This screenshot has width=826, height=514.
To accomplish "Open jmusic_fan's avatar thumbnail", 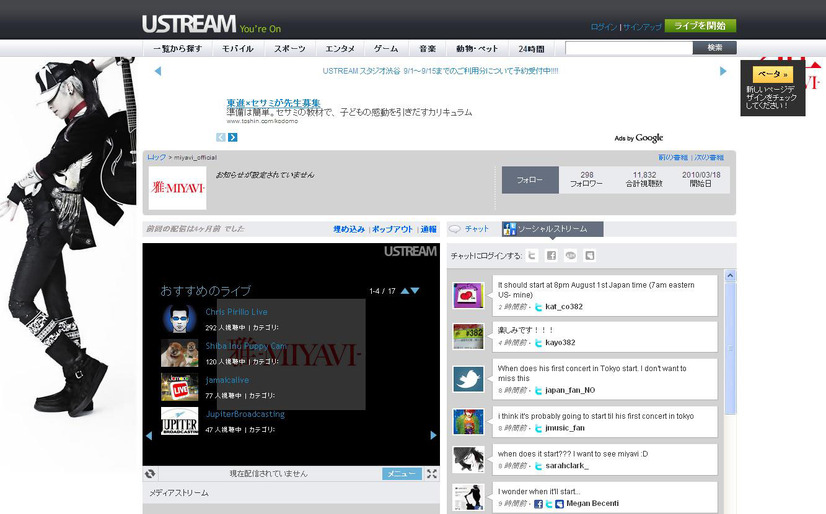I will [468, 421].
